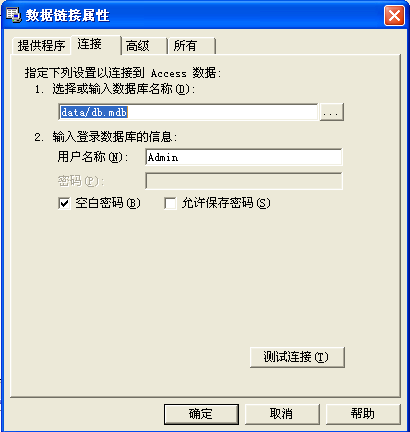Image resolution: width=410 pixels, height=432 pixels.
Task: Click the 测试连接 button
Action: coord(297,357)
